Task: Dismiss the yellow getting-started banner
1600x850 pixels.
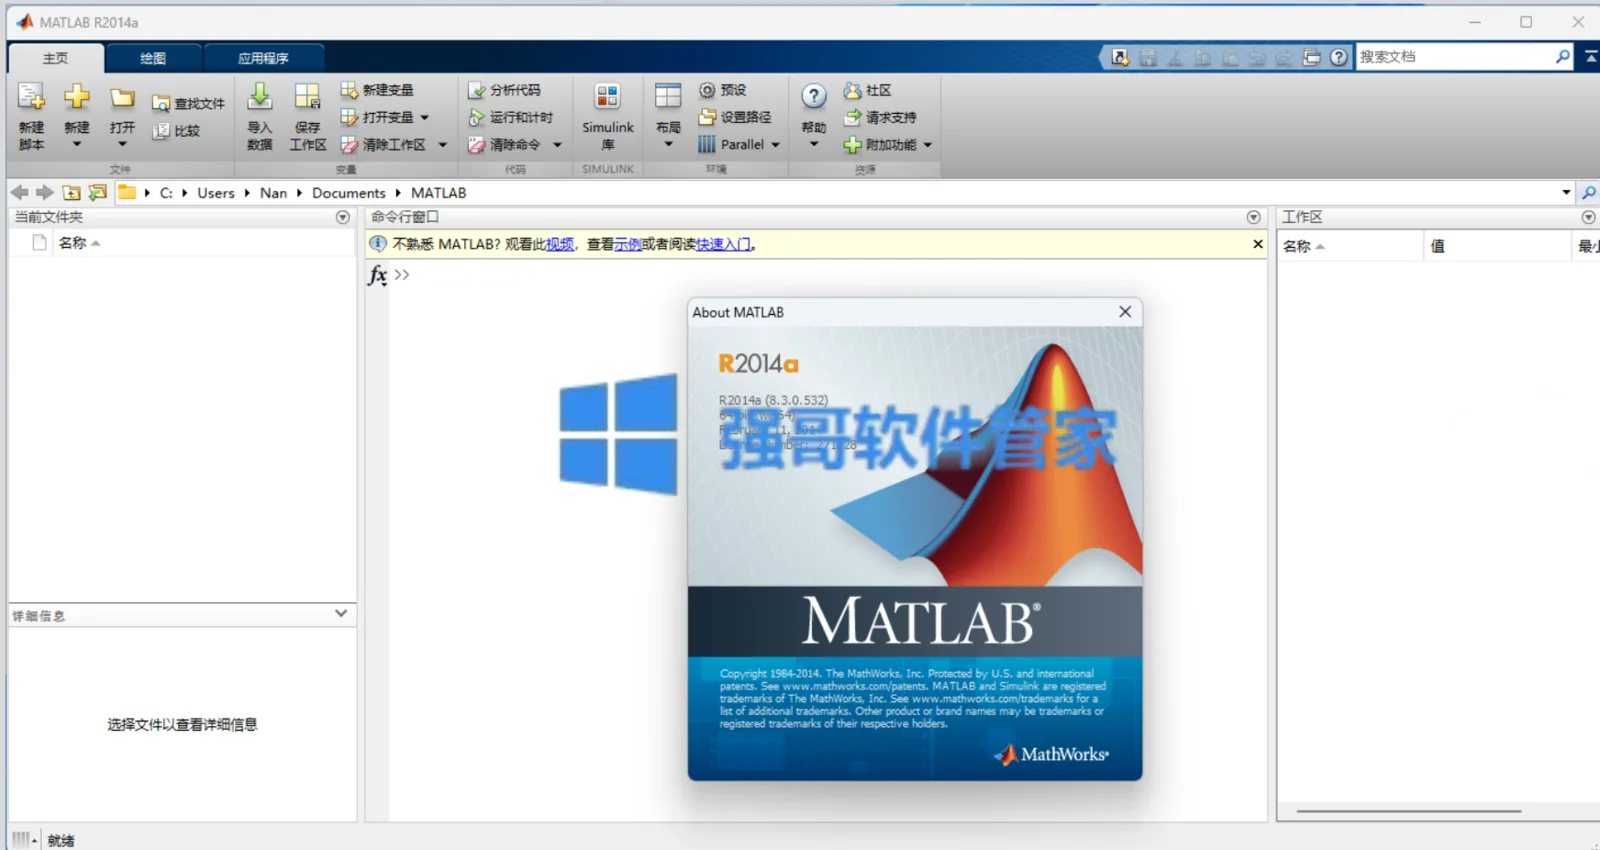Action: coord(1258,244)
